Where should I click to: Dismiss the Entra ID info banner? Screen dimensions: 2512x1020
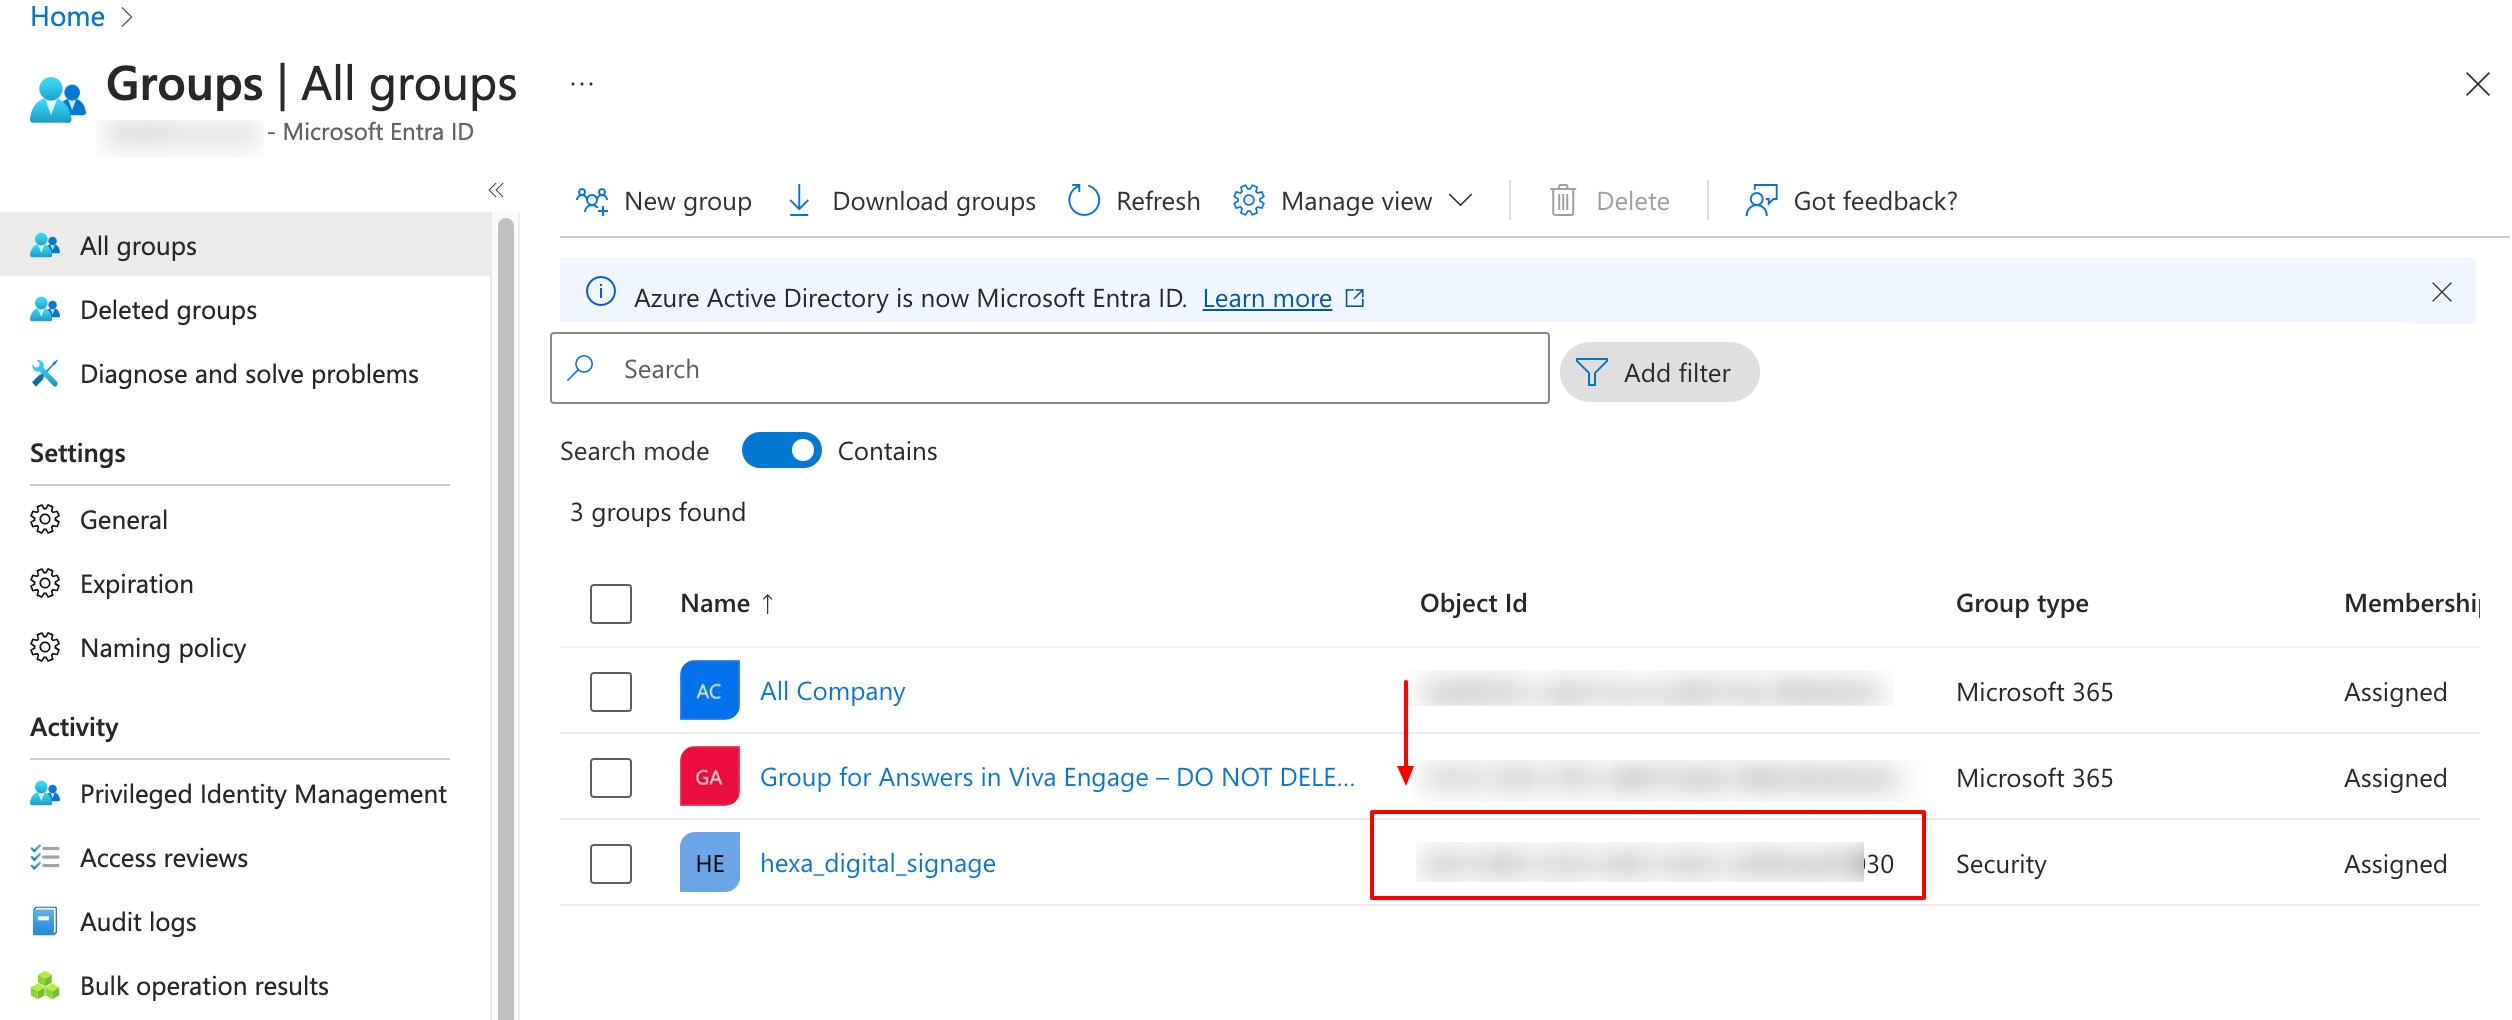(x=2441, y=292)
